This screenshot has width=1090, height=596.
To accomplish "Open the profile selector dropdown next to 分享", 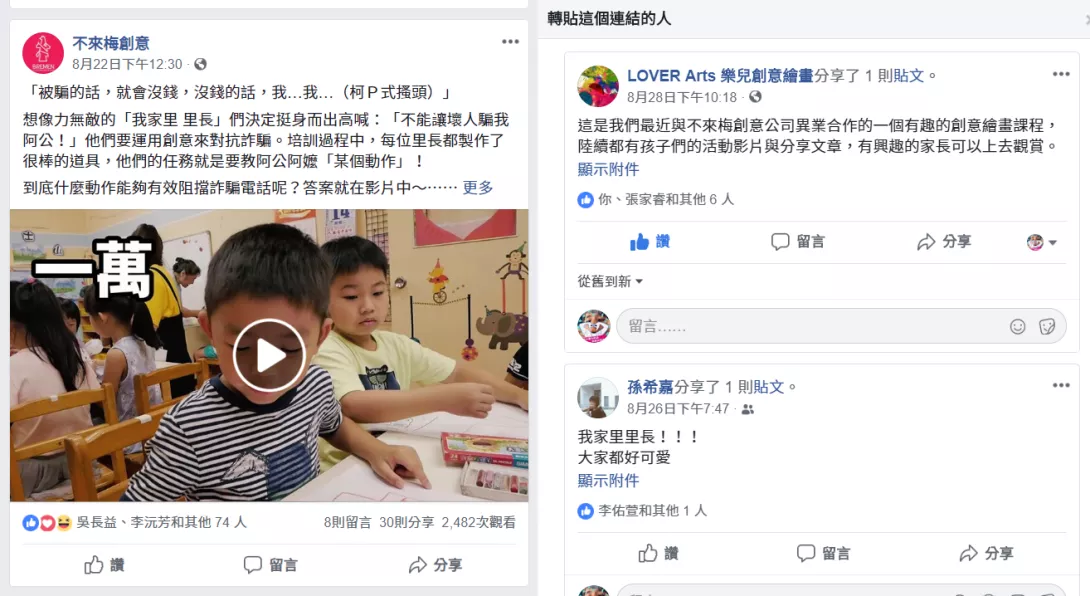I will pos(1041,242).
